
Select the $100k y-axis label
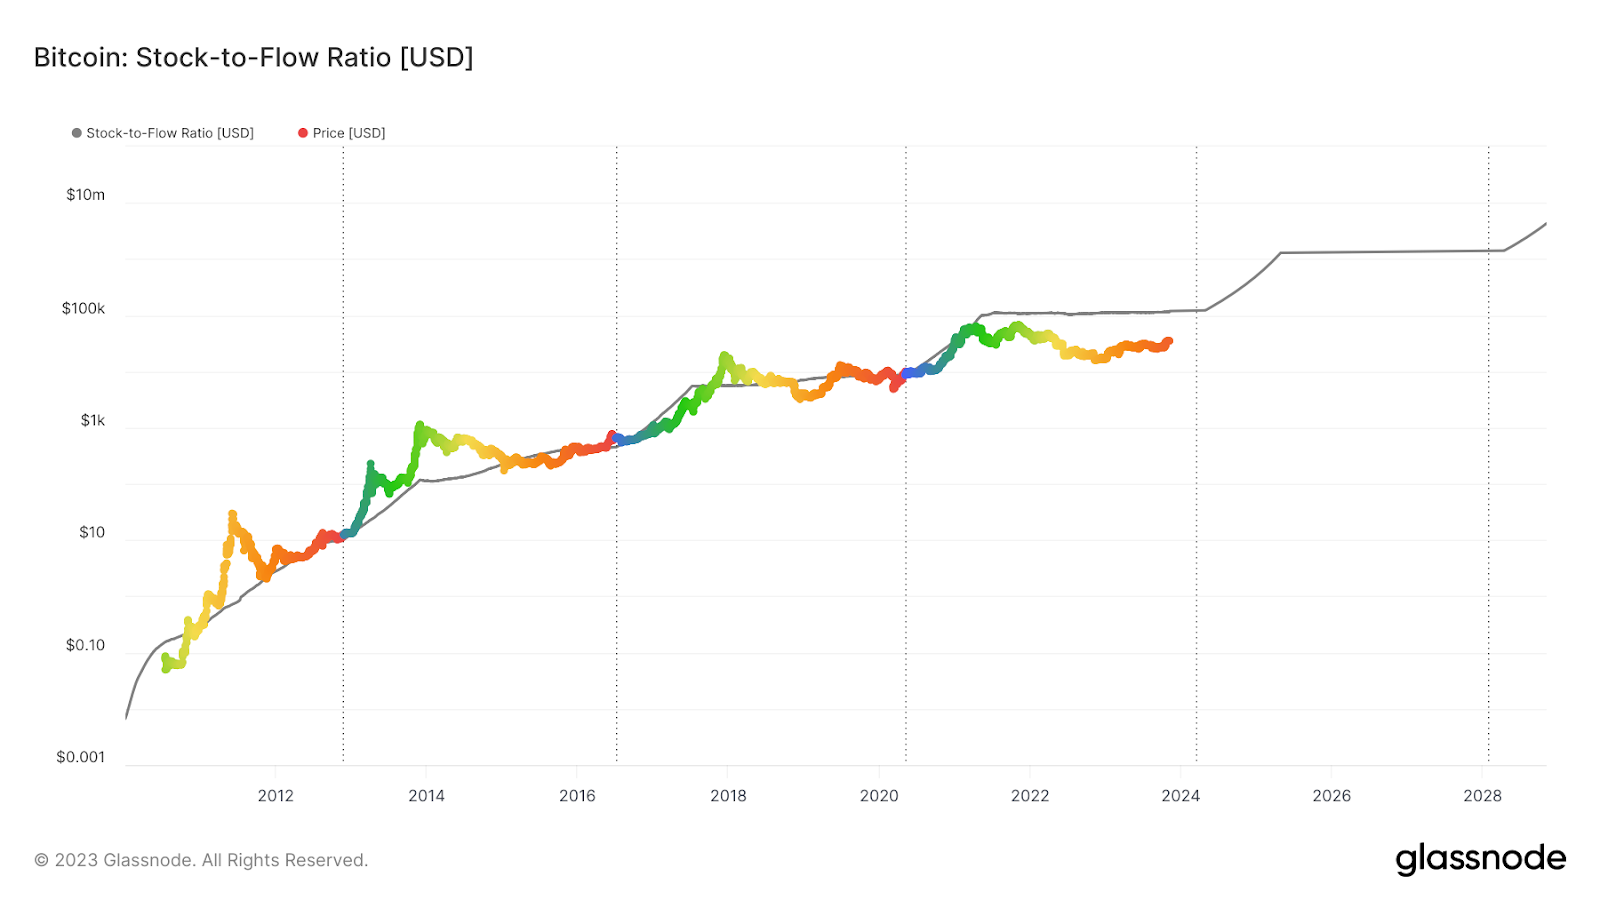pyautogui.click(x=83, y=308)
